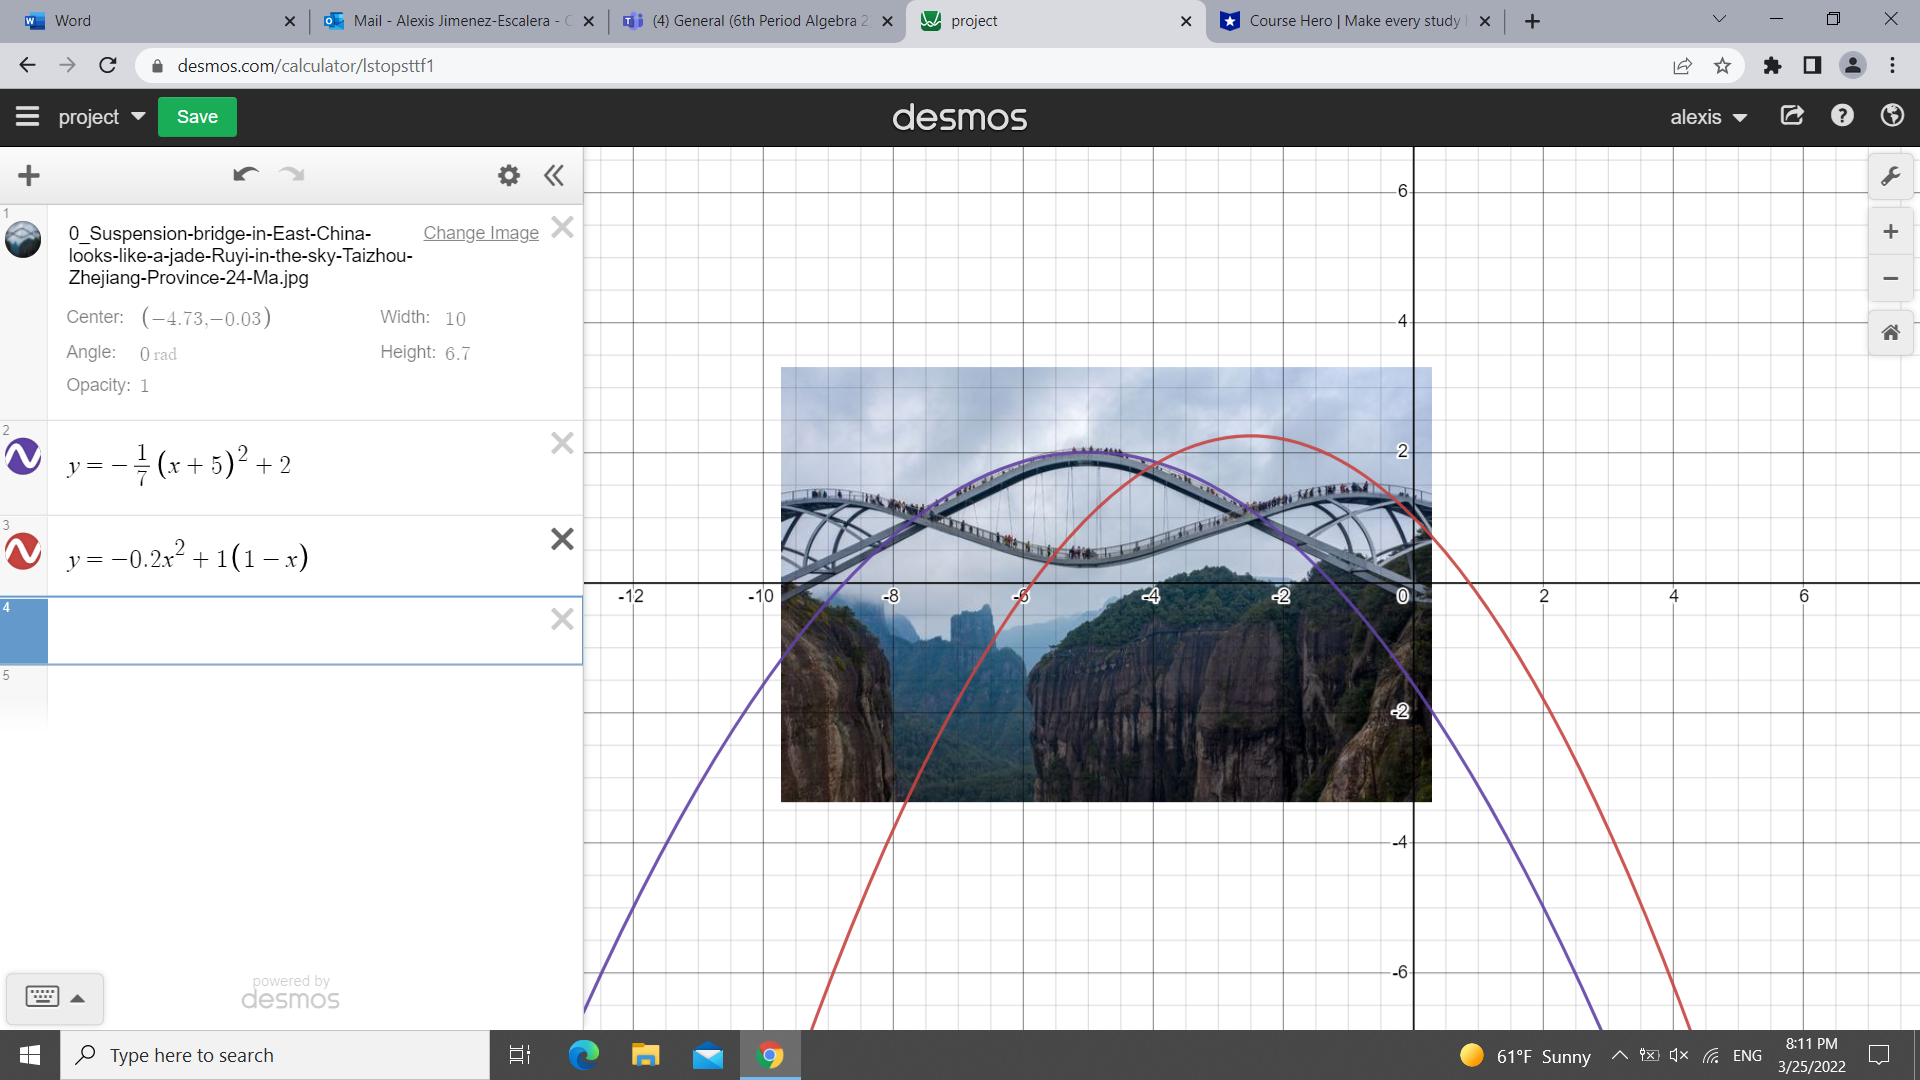The image size is (1920, 1080).
Task: Open expression list edit gear
Action: [509, 176]
